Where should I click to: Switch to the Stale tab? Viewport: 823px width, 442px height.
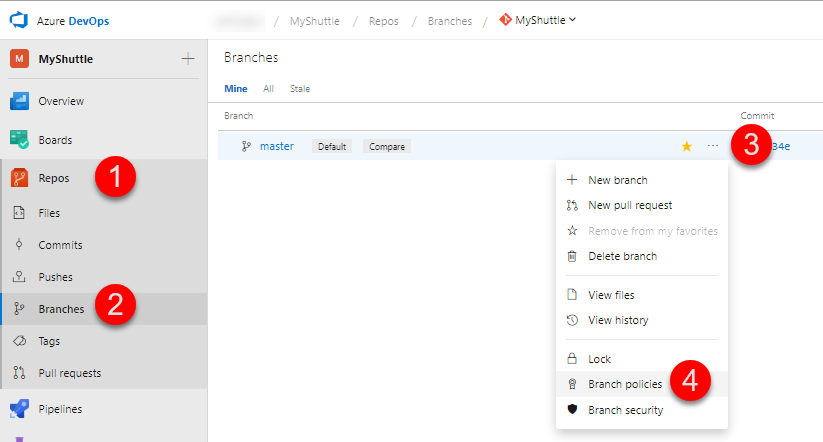tap(300, 89)
